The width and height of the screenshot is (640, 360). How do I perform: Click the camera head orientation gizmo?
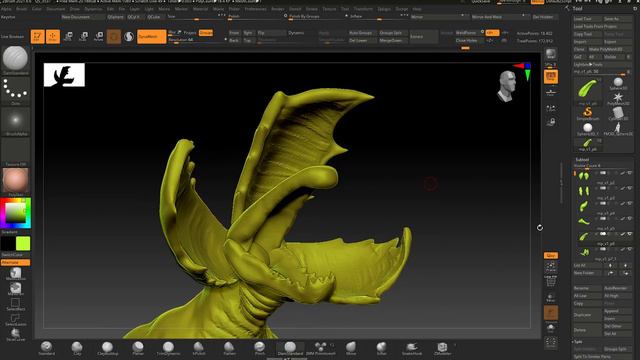pos(507,86)
